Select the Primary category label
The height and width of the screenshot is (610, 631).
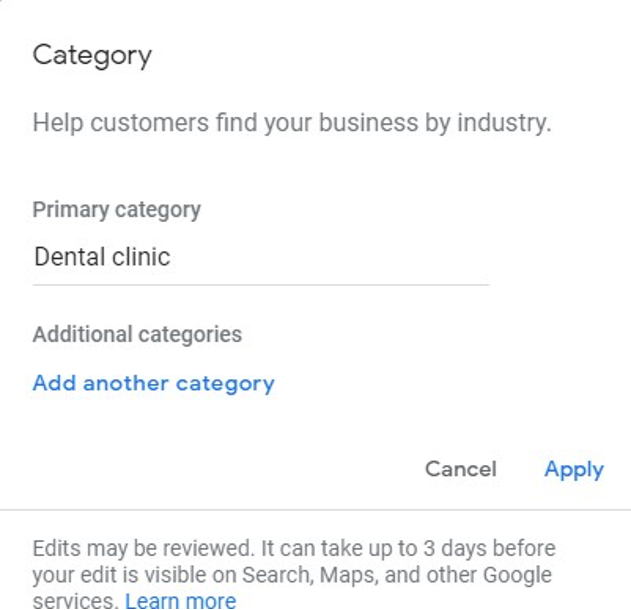click(117, 210)
